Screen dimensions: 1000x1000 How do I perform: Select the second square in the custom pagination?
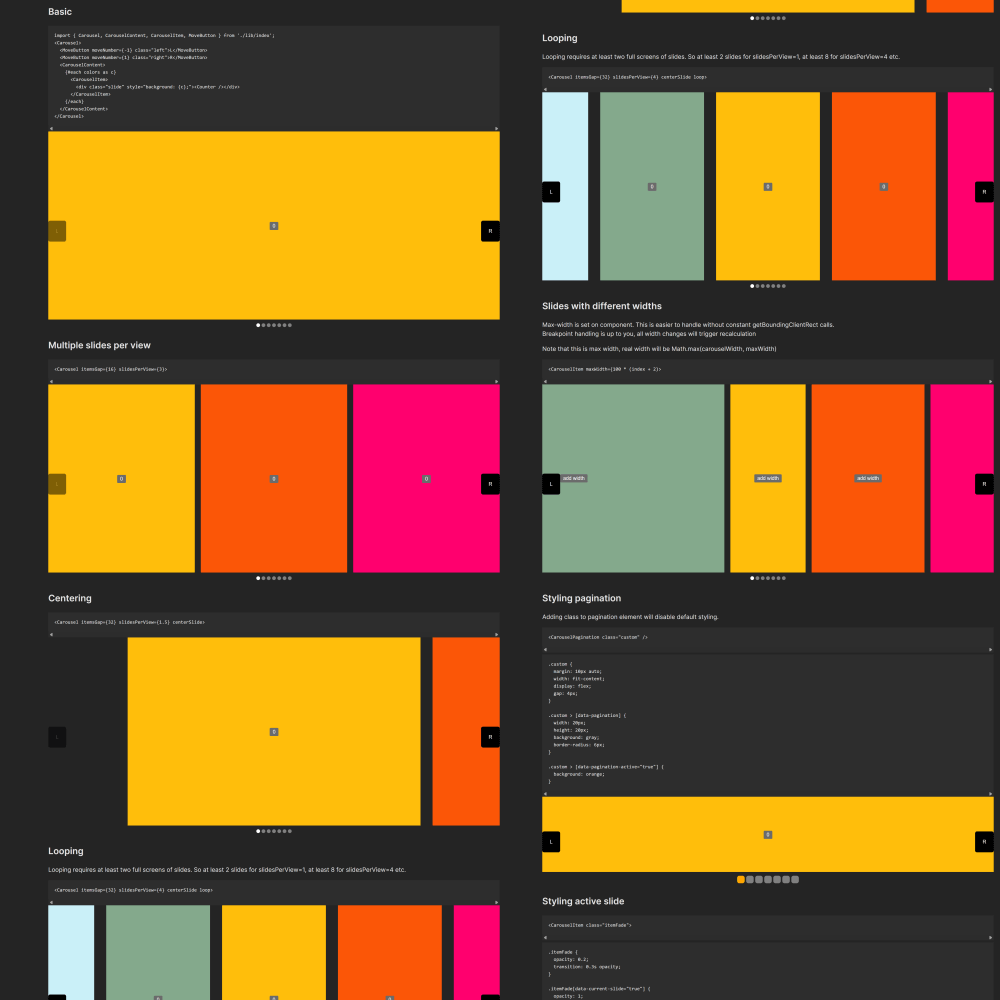pyautogui.click(x=750, y=880)
